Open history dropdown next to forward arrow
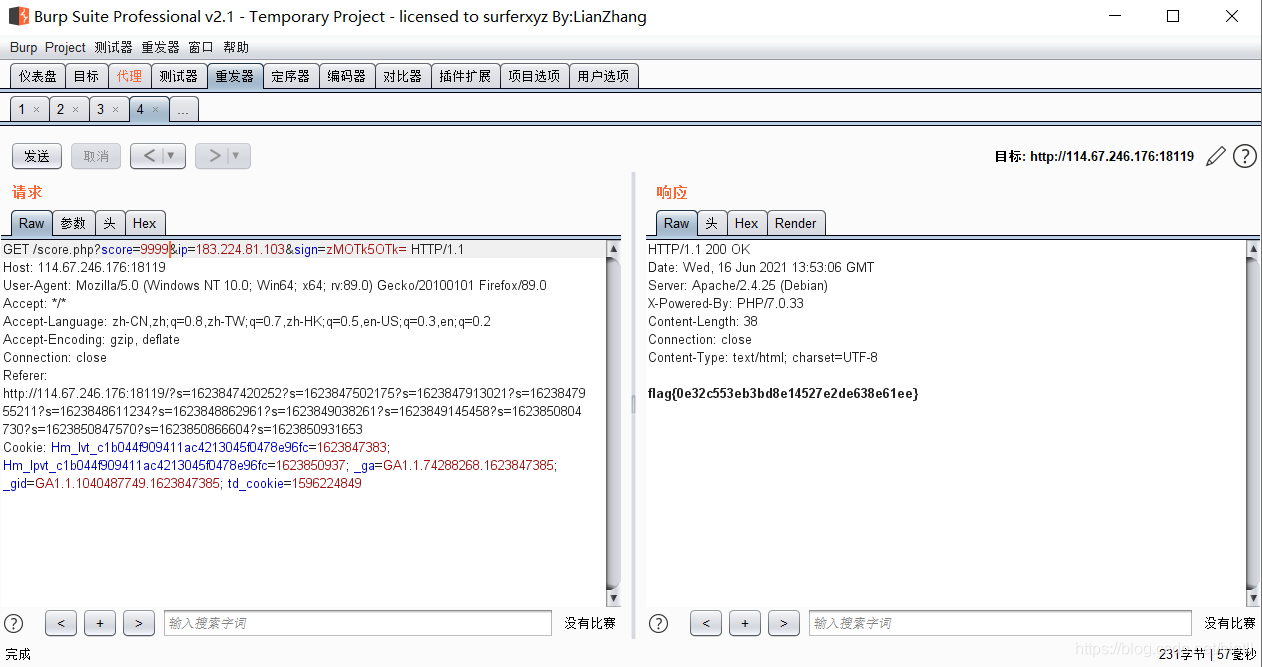 tap(238, 156)
